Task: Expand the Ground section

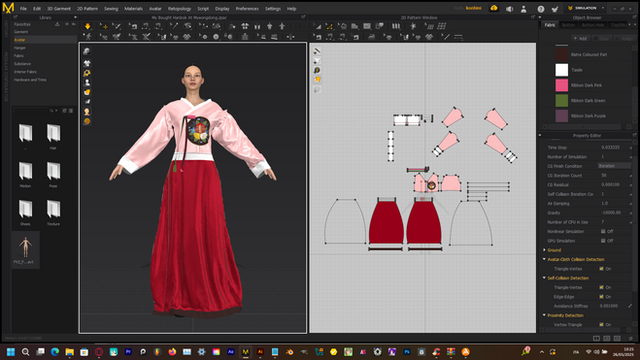Action: click(x=544, y=250)
